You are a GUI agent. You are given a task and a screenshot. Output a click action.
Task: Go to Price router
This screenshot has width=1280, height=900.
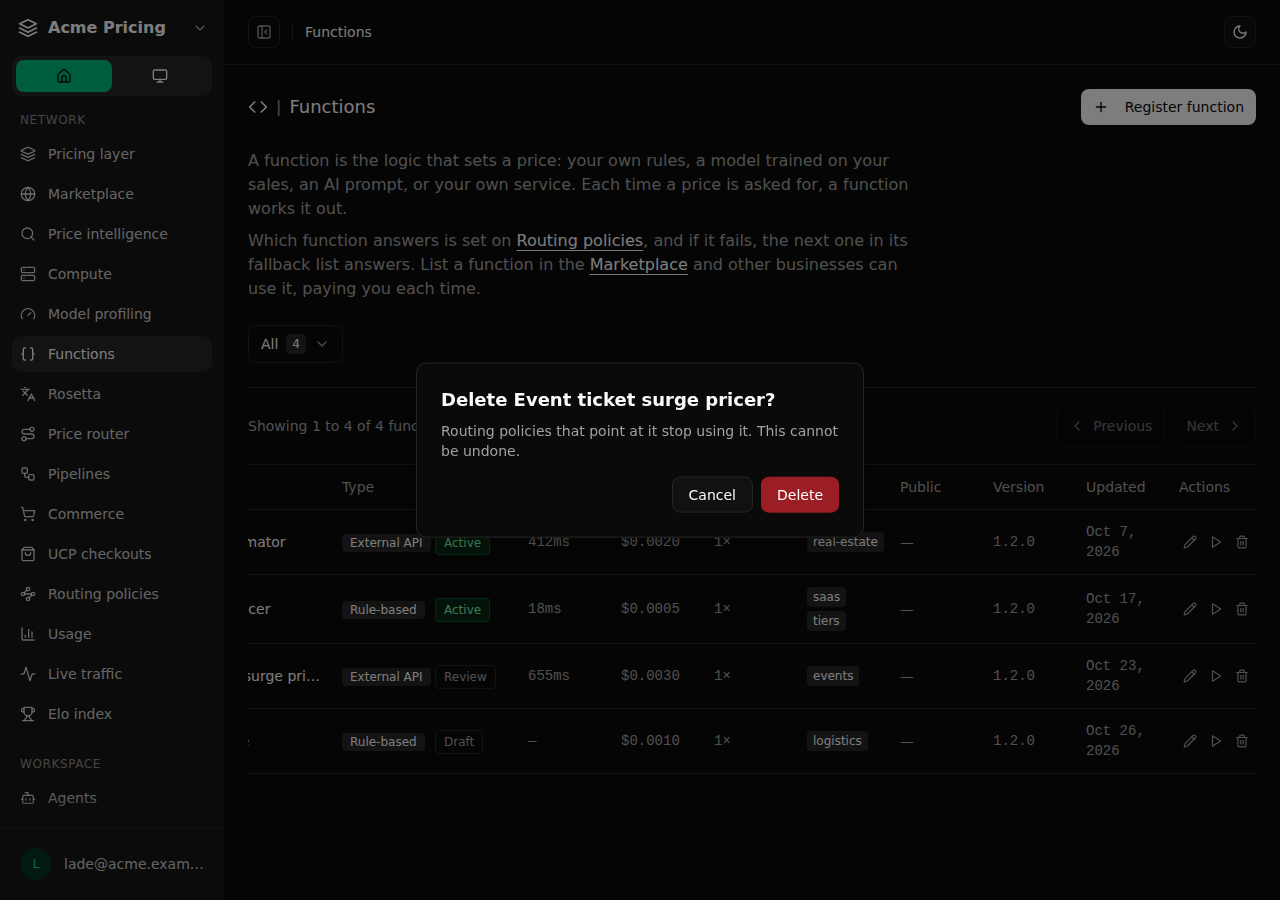pyautogui.click(x=112, y=434)
